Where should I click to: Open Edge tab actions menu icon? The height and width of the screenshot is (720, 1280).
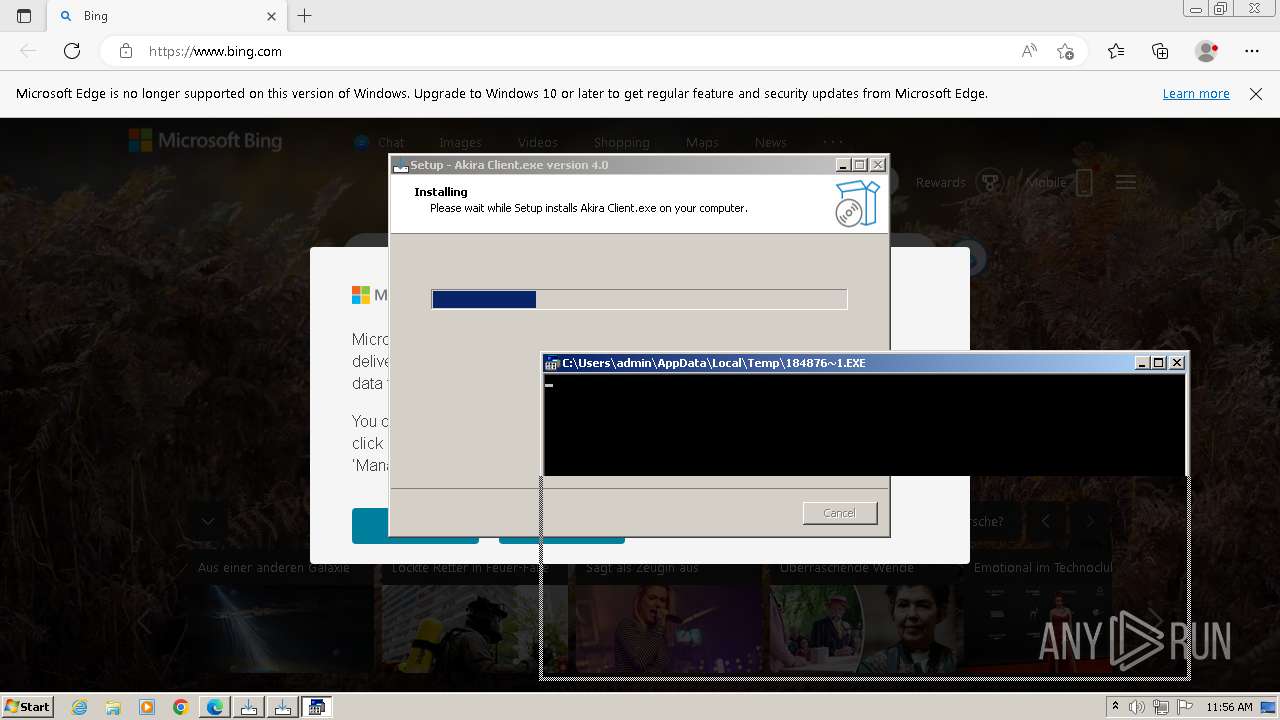24,16
